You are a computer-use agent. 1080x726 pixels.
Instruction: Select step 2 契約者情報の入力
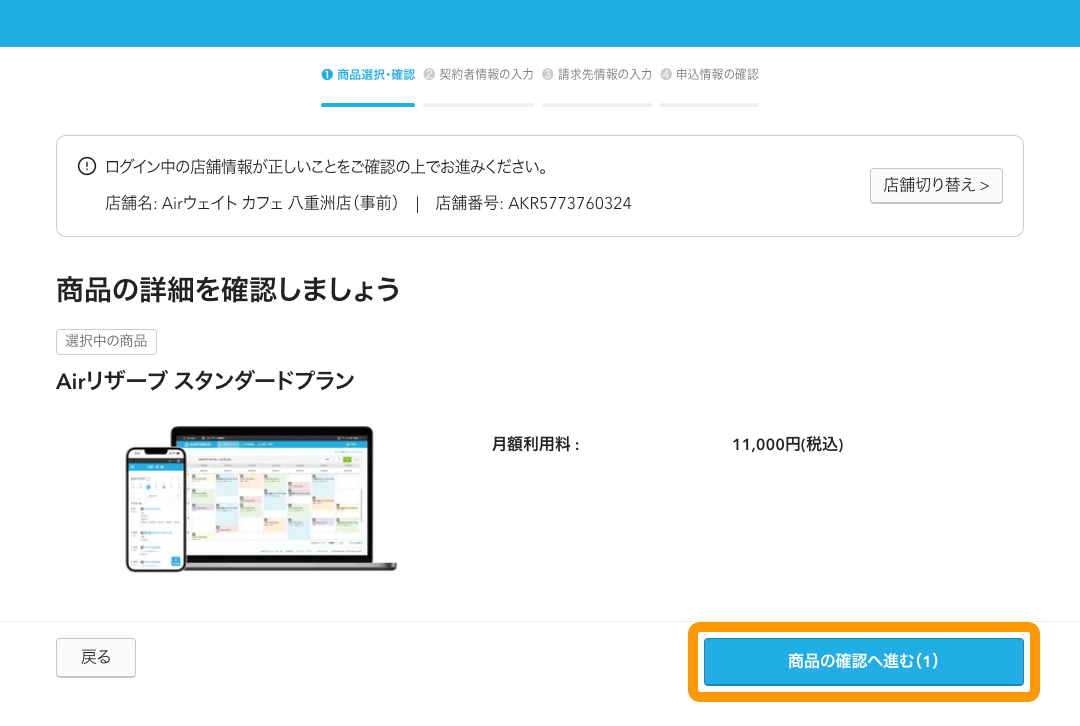click(x=479, y=74)
